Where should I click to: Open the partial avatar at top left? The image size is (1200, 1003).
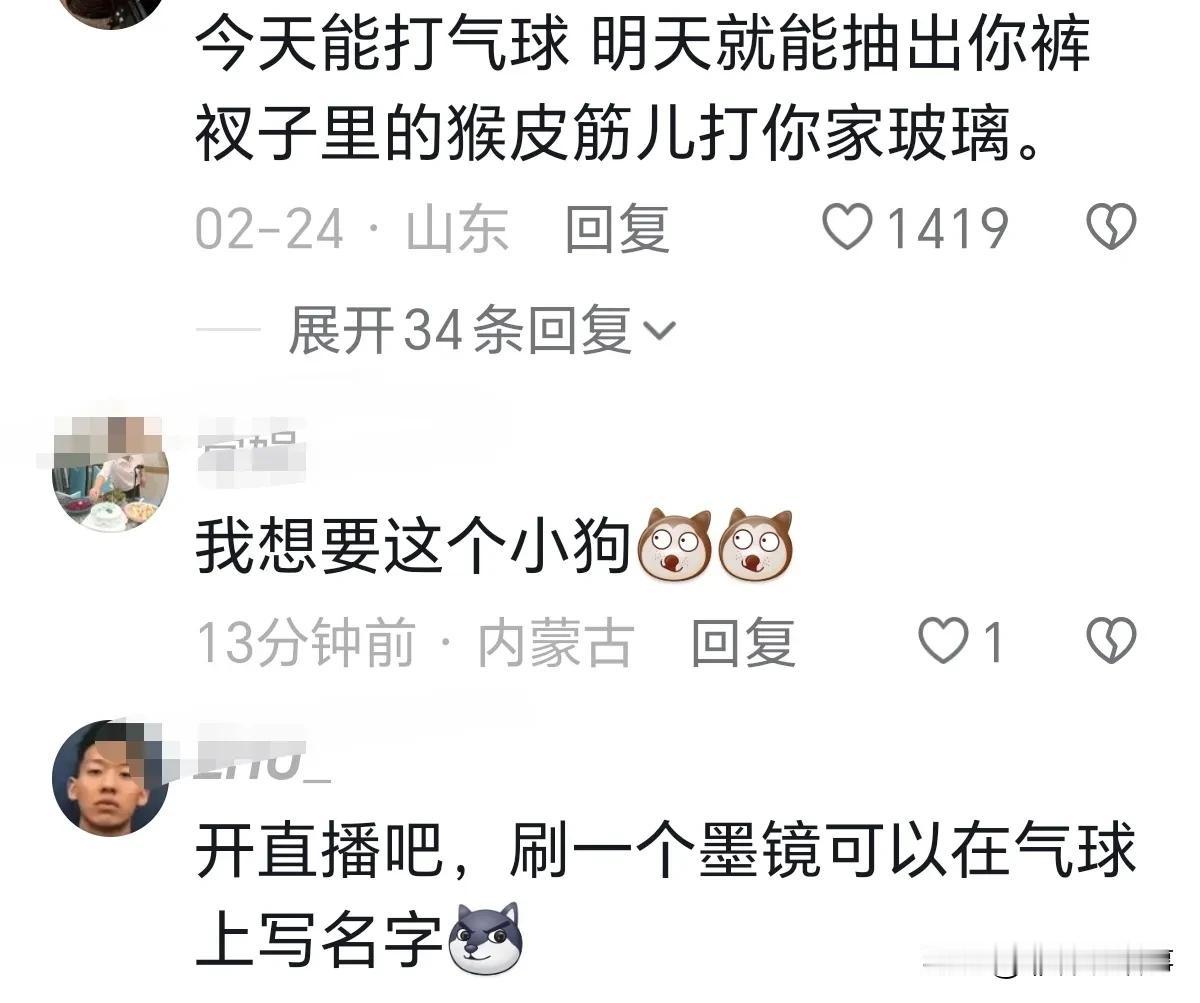[x=110, y=10]
